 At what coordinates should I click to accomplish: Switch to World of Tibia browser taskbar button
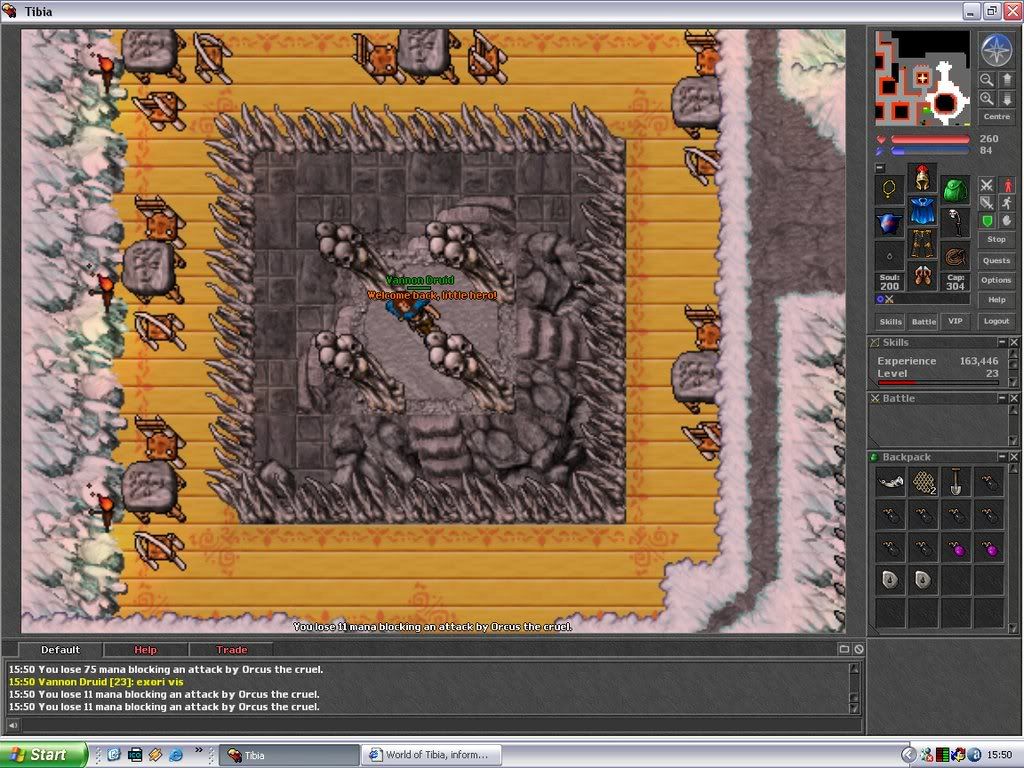(432, 755)
